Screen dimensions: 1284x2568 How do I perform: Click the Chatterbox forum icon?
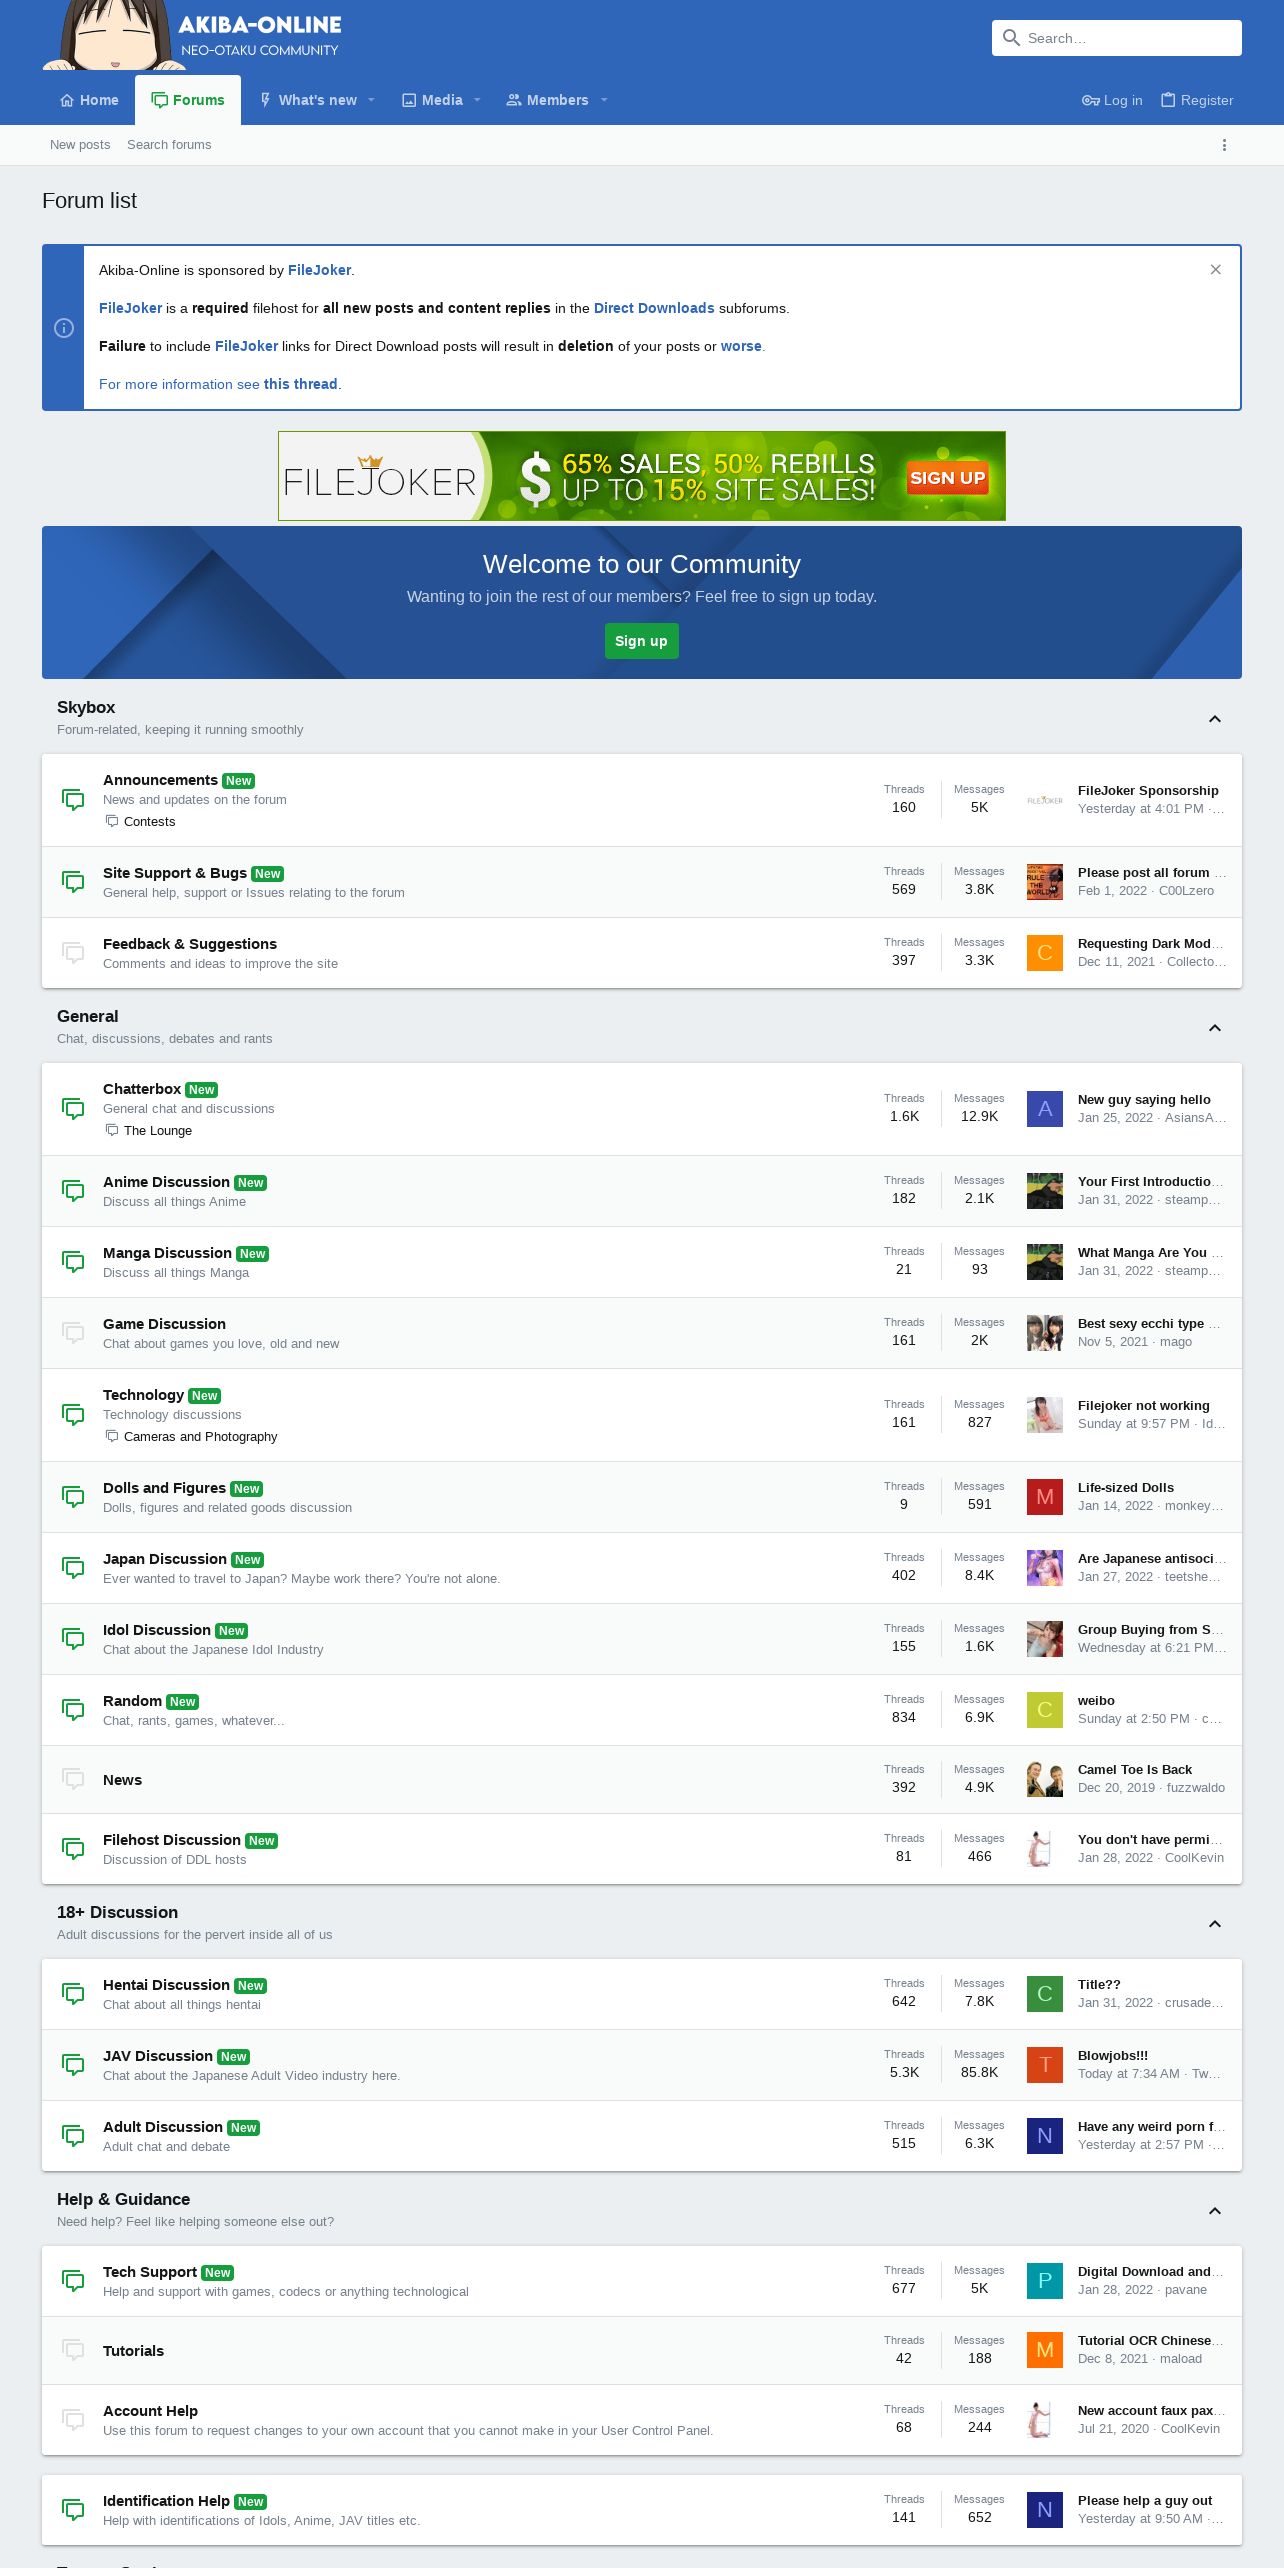click(x=73, y=1109)
